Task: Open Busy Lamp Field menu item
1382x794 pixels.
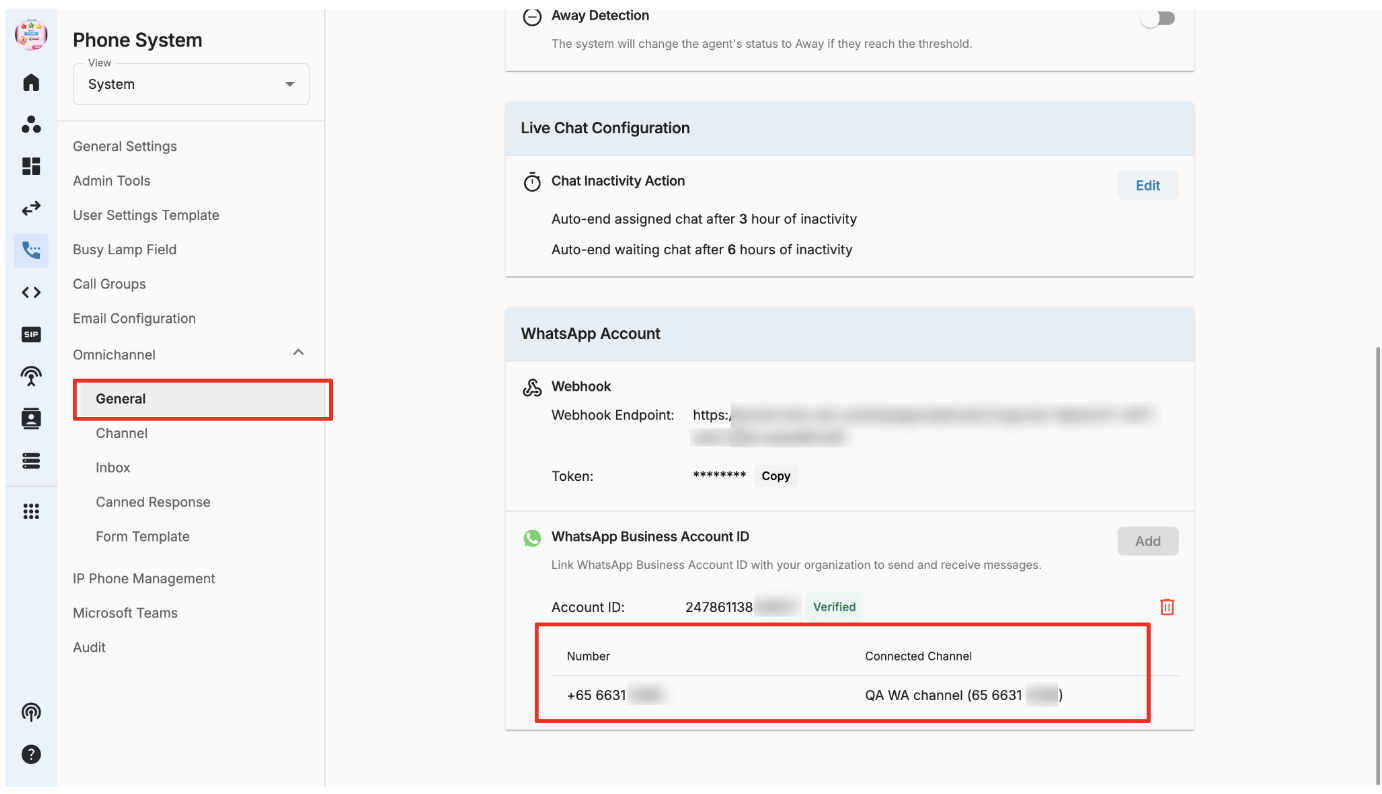Action: click(125, 250)
